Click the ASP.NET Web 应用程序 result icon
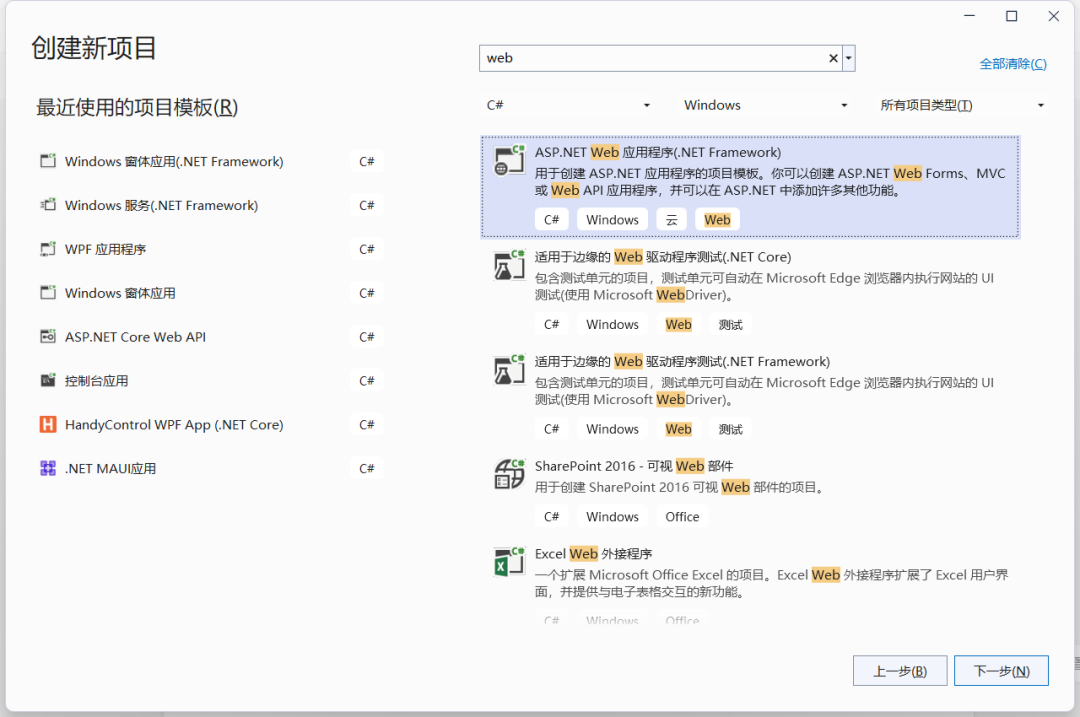Image resolution: width=1080 pixels, height=717 pixels. coord(509,160)
